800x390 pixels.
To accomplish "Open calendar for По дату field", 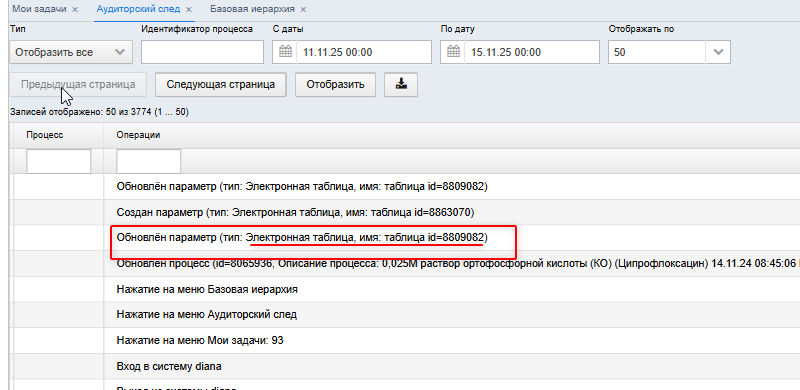I will pyautogui.click(x=453, y=52).
